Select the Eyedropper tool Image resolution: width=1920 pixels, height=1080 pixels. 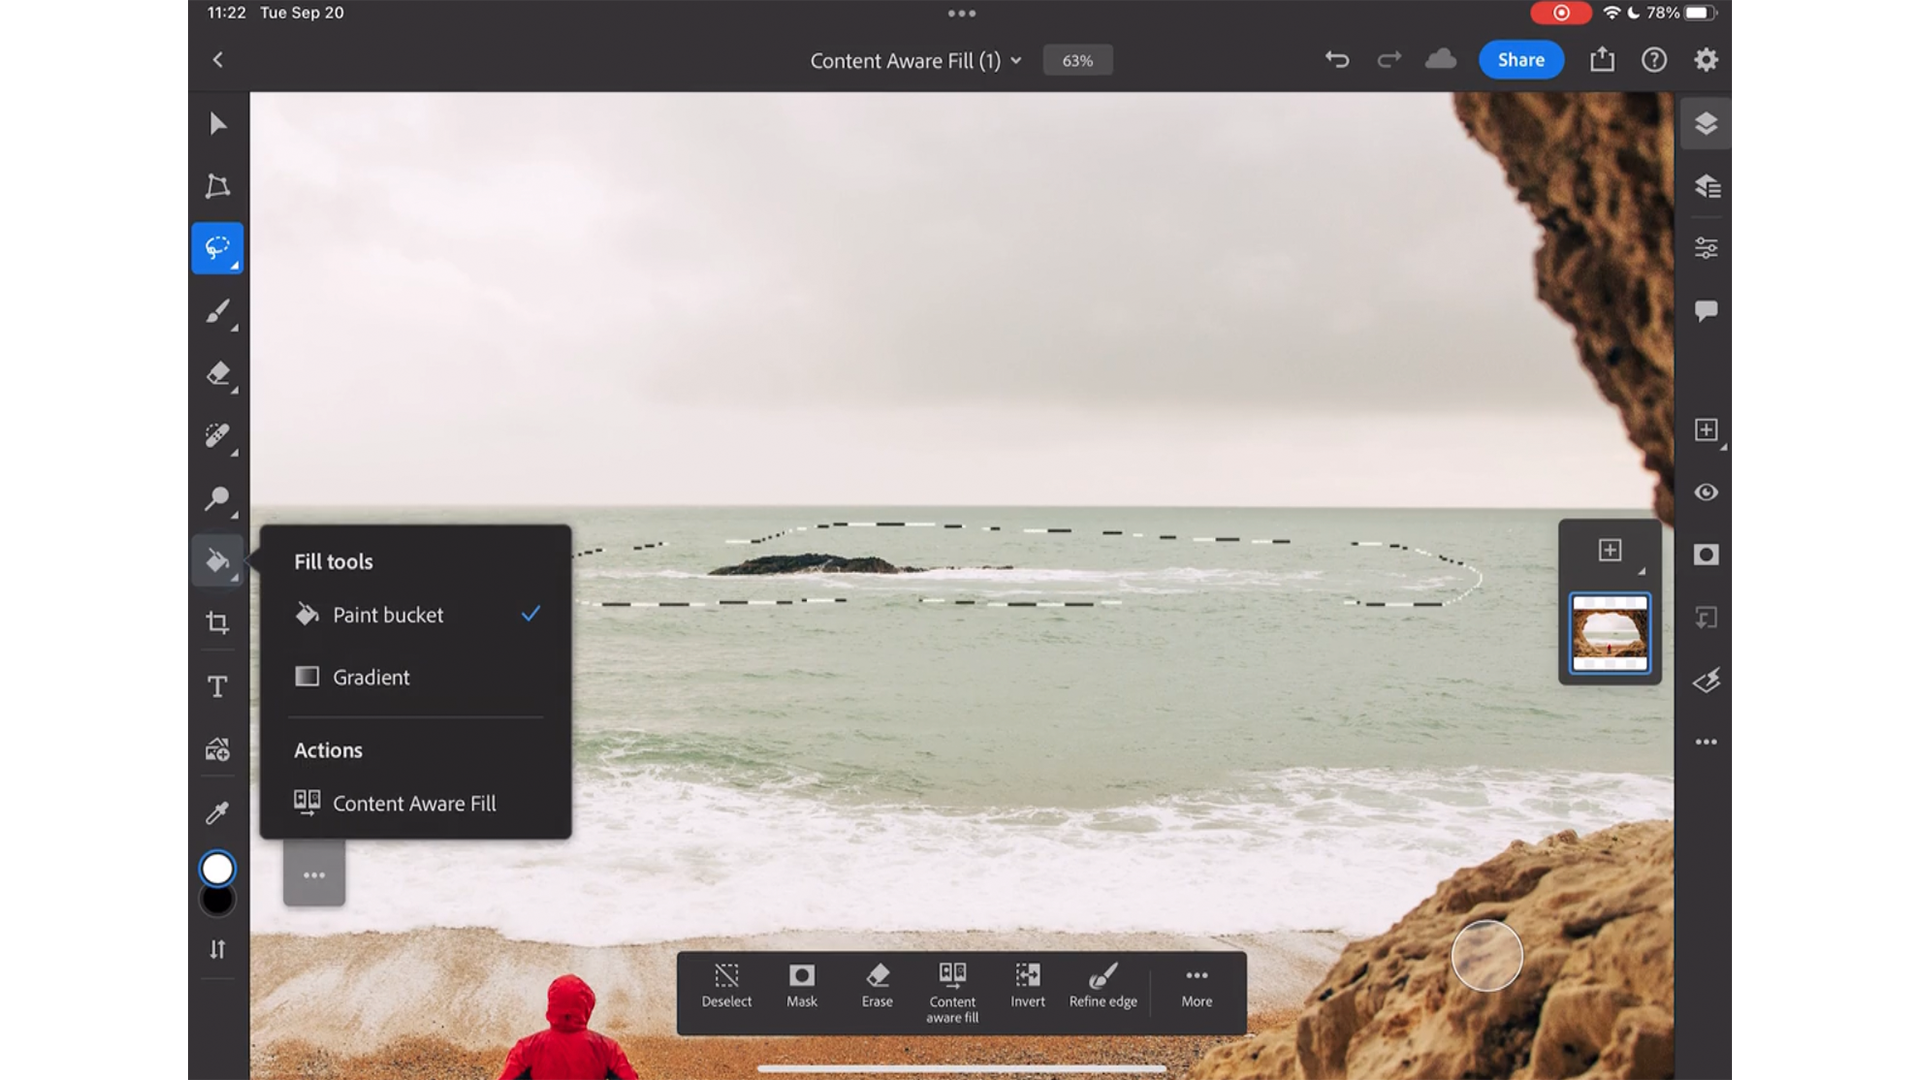click(216, 811)
